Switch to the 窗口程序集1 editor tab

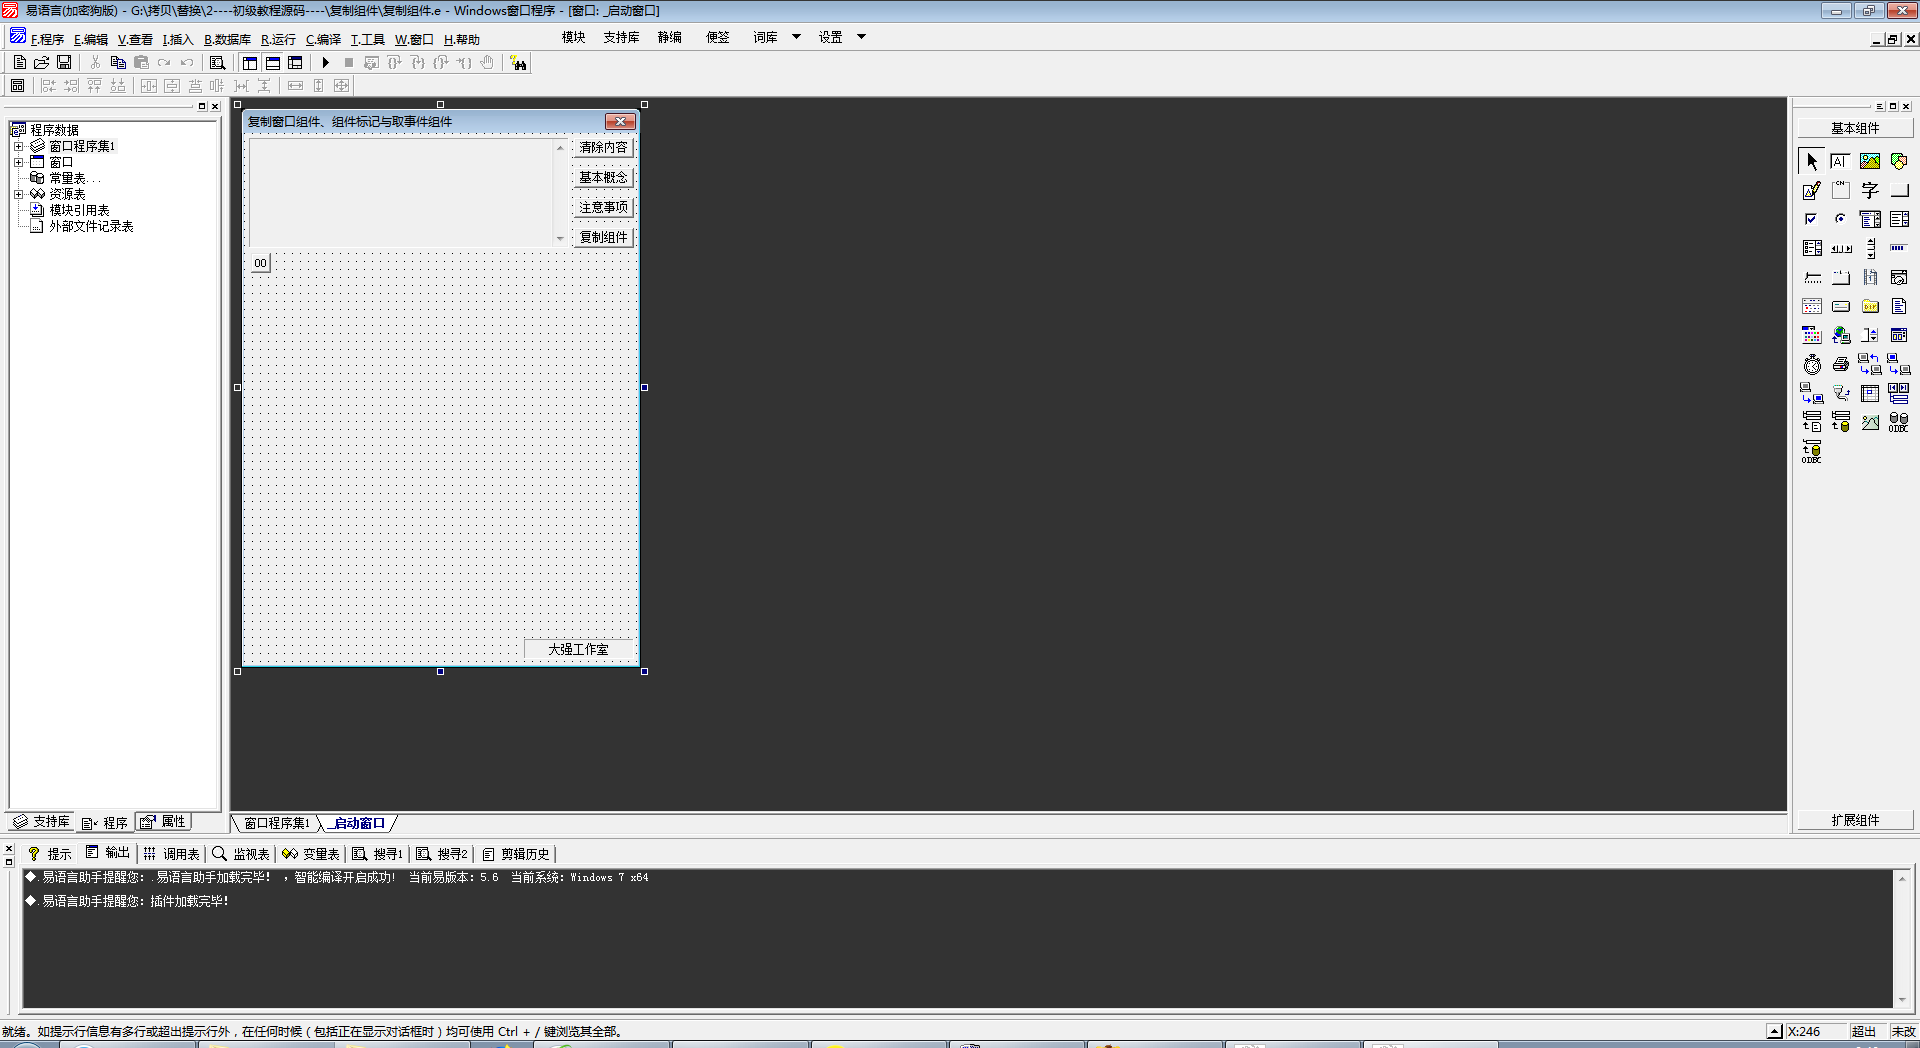pyautogui.click(x=277, y=823)
